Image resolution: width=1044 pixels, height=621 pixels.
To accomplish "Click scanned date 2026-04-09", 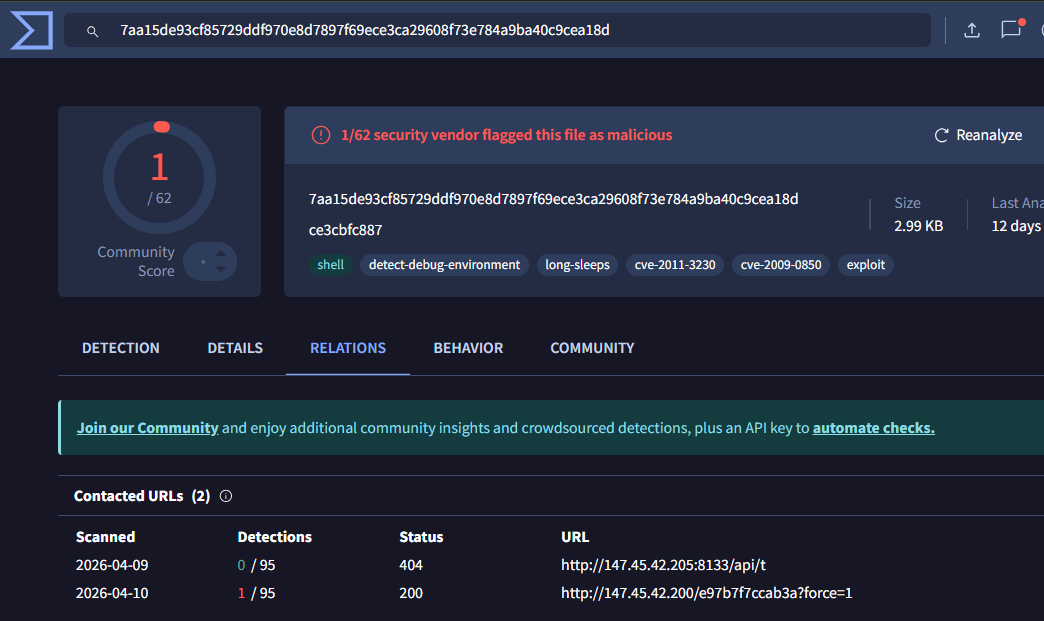I will click(112, 565).
